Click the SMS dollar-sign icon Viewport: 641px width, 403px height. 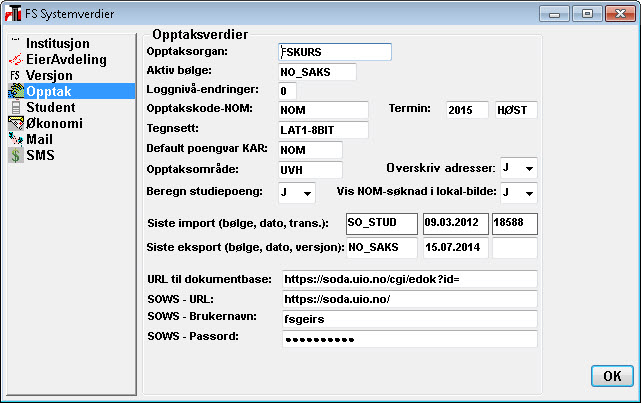click(x=16, y=155)
